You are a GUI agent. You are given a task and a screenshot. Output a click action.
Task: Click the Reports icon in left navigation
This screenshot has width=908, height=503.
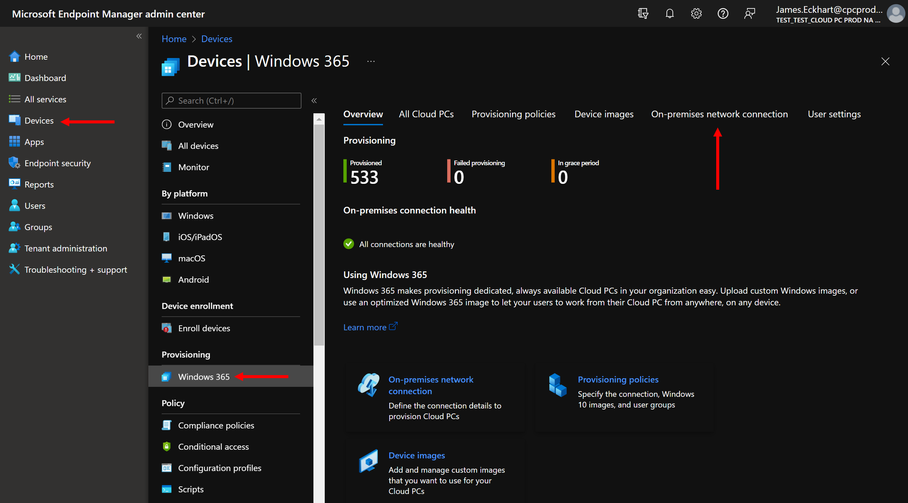[14, 184]
